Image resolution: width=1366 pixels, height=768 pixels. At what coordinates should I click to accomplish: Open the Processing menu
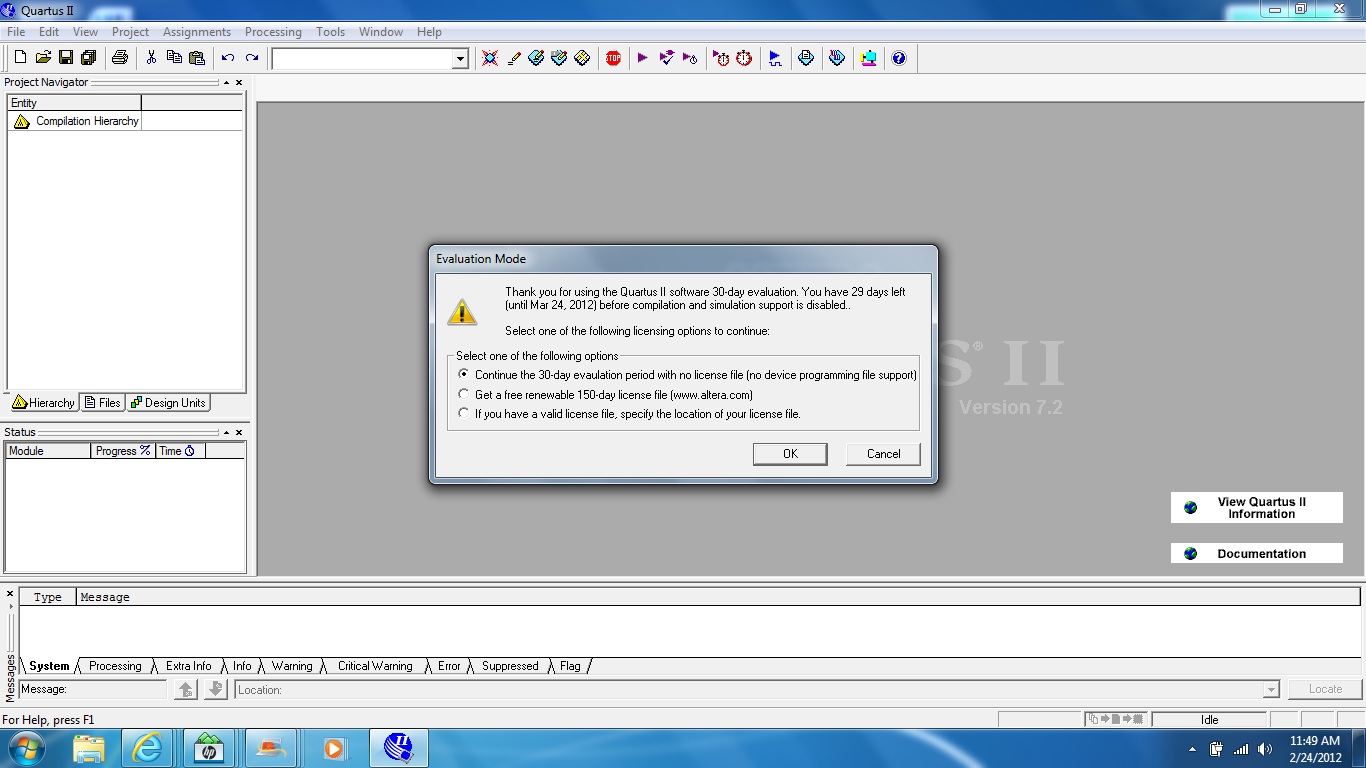[273, 32]
